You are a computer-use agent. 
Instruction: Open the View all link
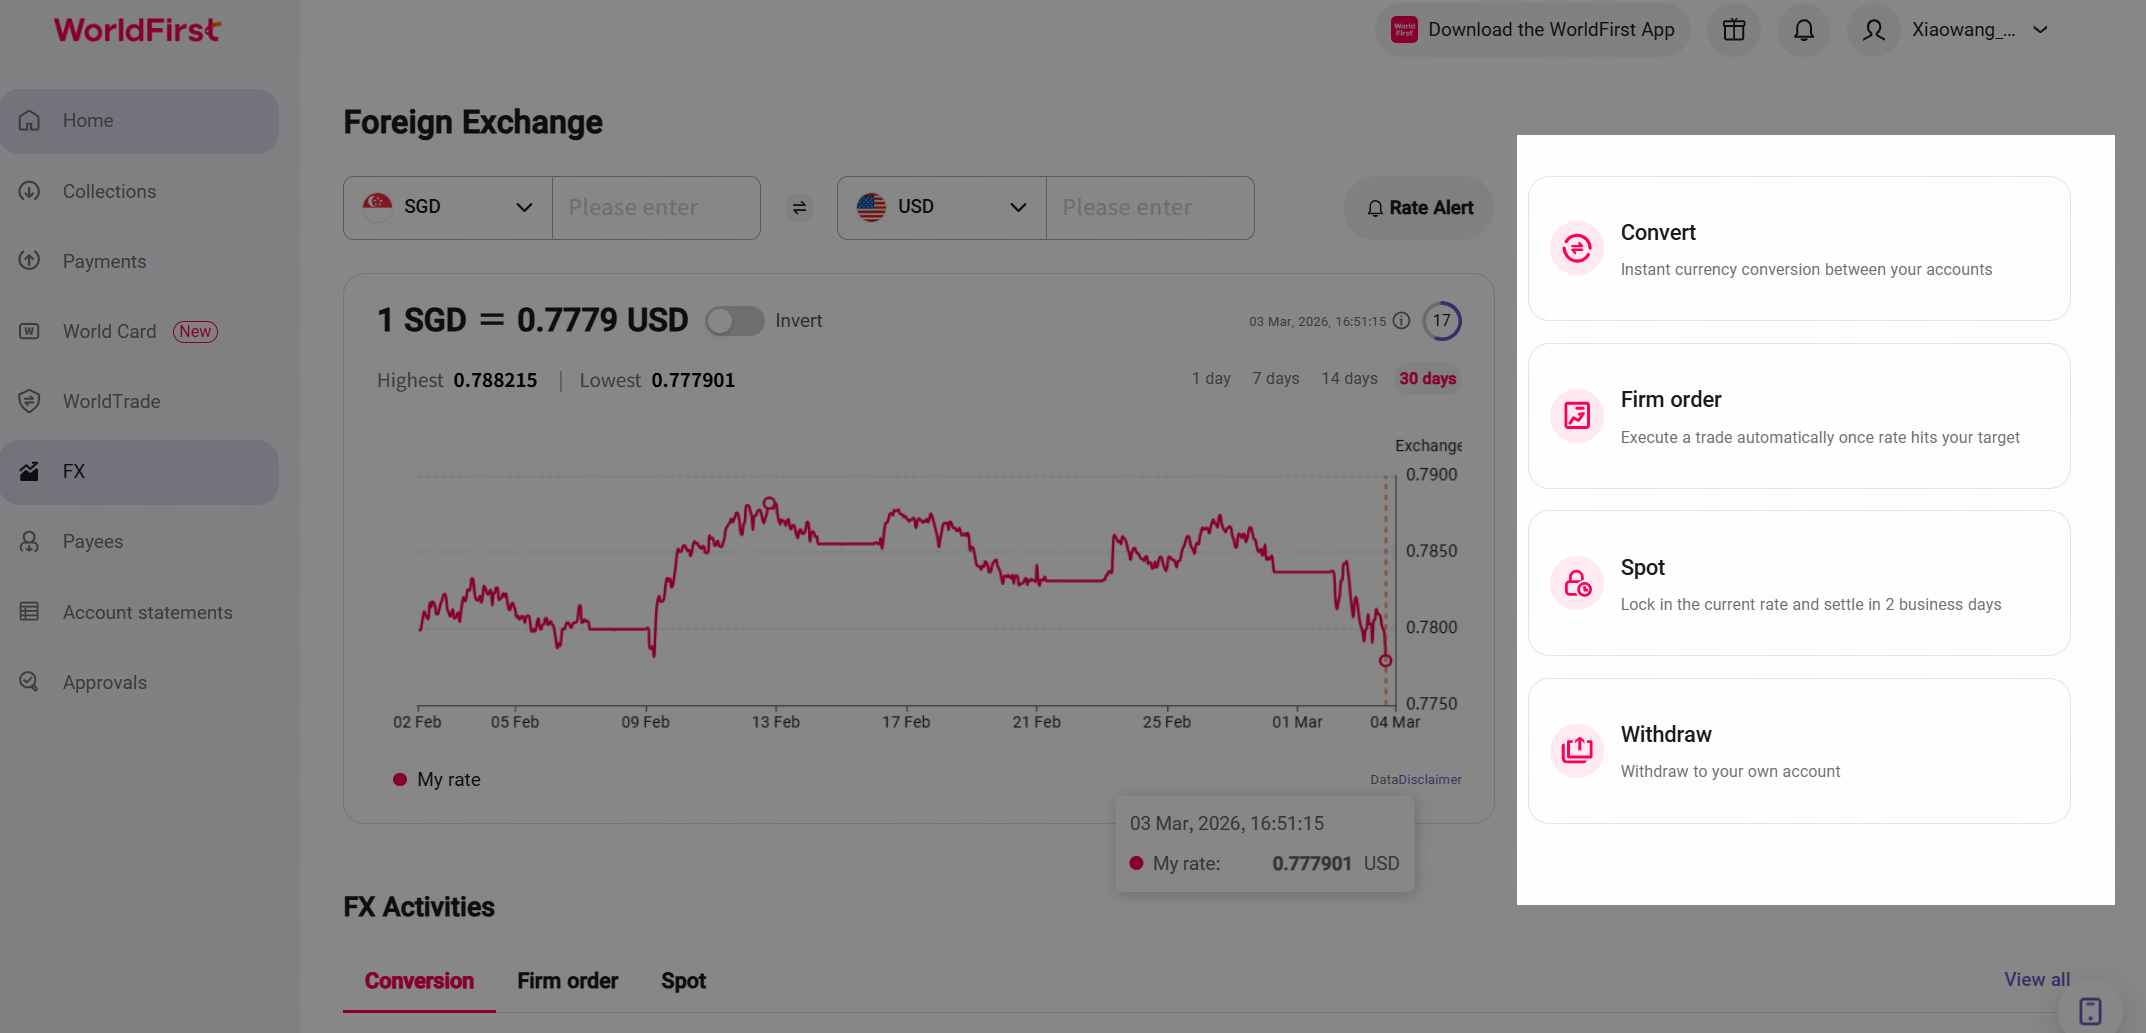(x=2036, y=980)
